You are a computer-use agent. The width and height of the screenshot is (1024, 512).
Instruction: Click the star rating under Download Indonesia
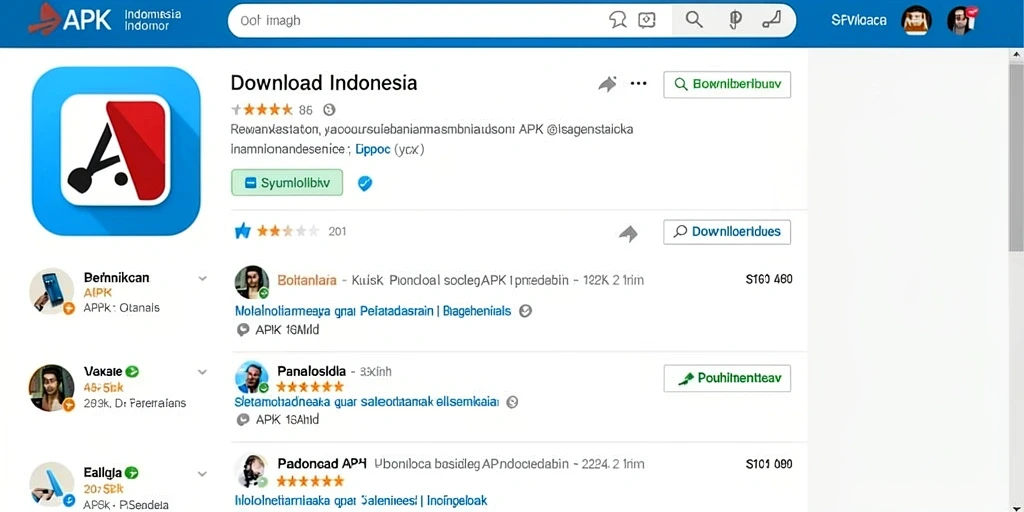pyautogui.click(x=262, y=110)
